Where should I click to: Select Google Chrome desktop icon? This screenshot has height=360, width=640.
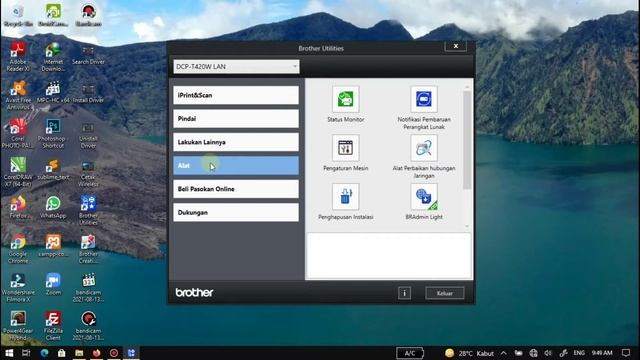pyautogui.click(x=18, y=248)
